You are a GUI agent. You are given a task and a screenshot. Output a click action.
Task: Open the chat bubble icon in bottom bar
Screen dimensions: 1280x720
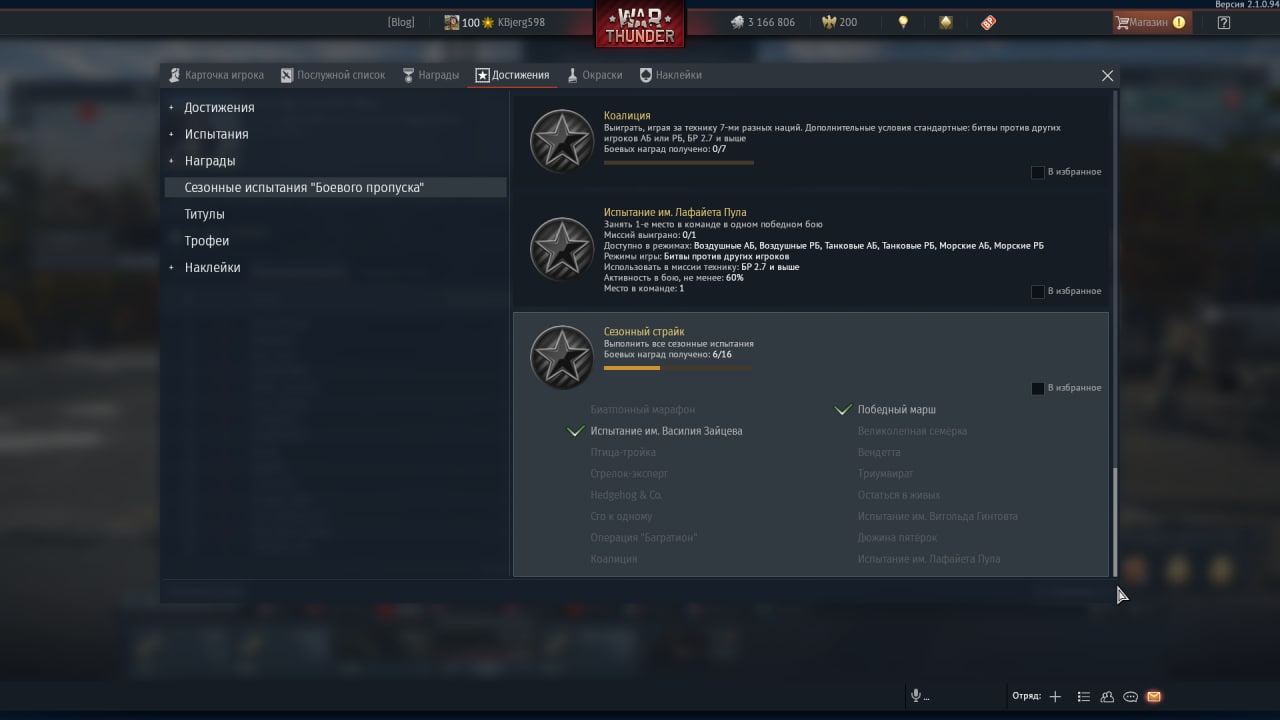pyautogui.click(x=1130, y=697)
